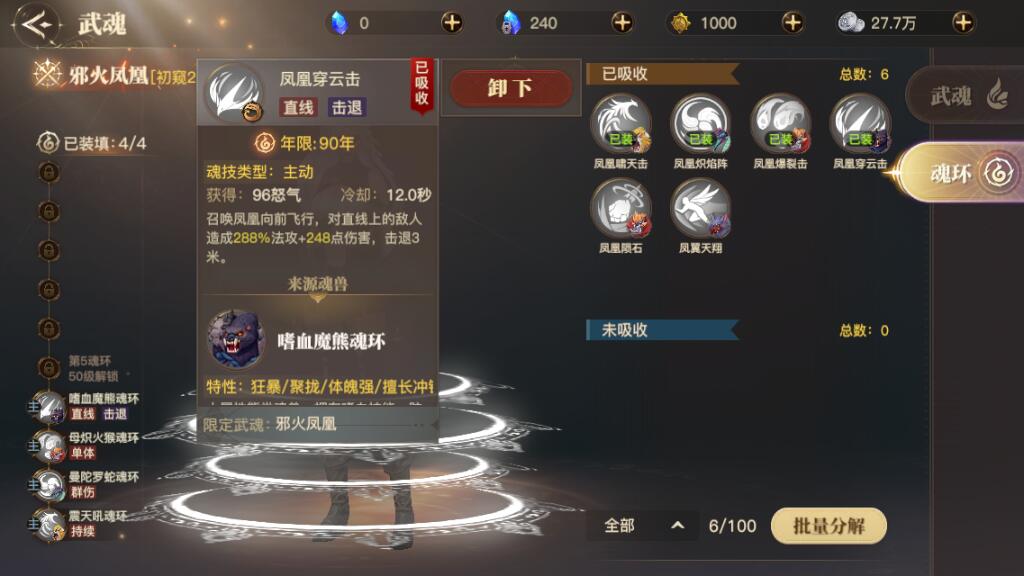
Task: Switch to the 魂环 tab
Action: pos(963,174)
